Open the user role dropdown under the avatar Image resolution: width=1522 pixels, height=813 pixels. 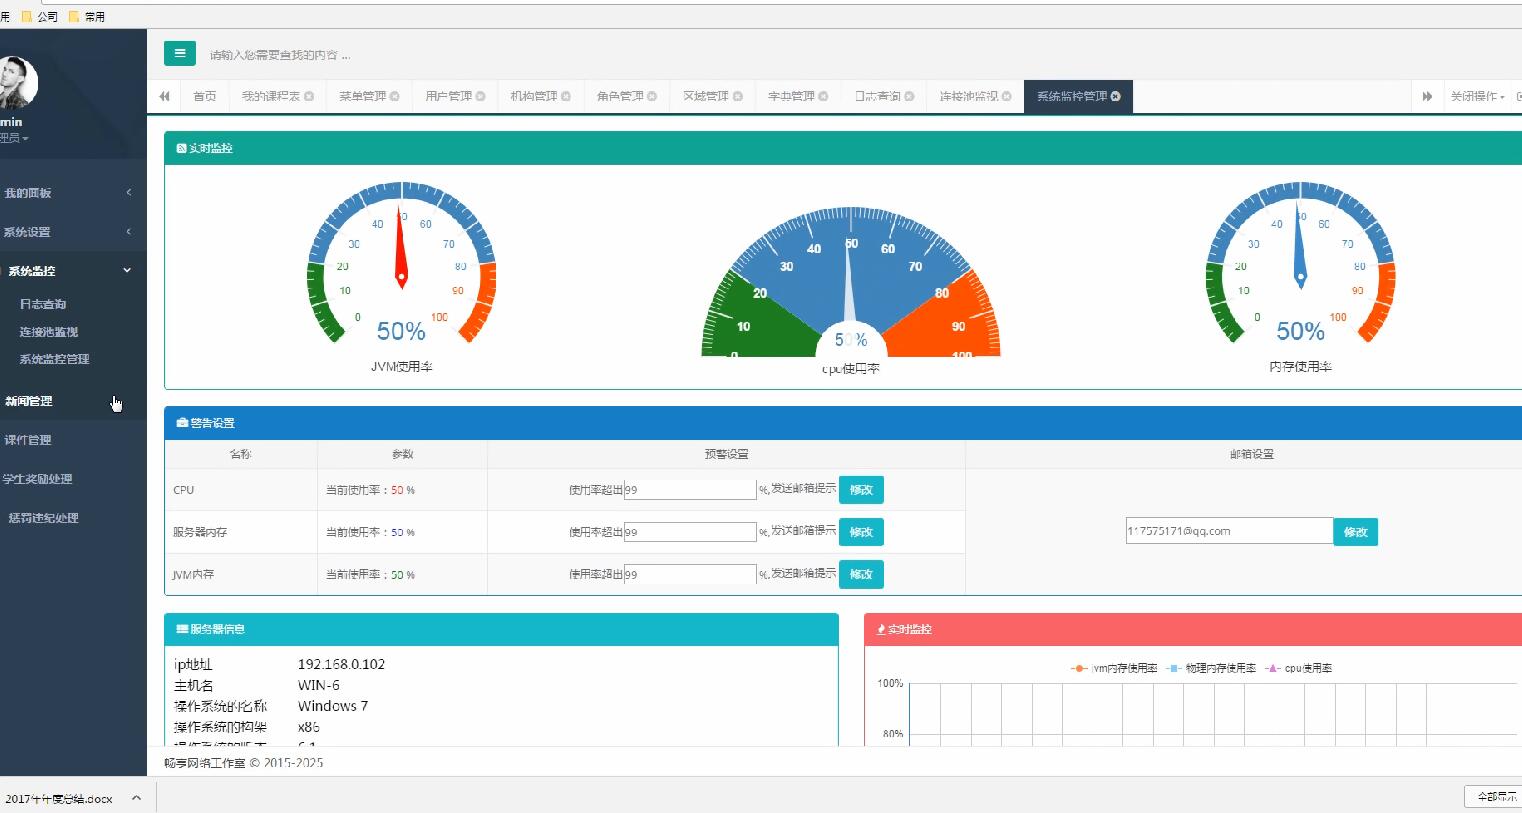pos(14,138)
